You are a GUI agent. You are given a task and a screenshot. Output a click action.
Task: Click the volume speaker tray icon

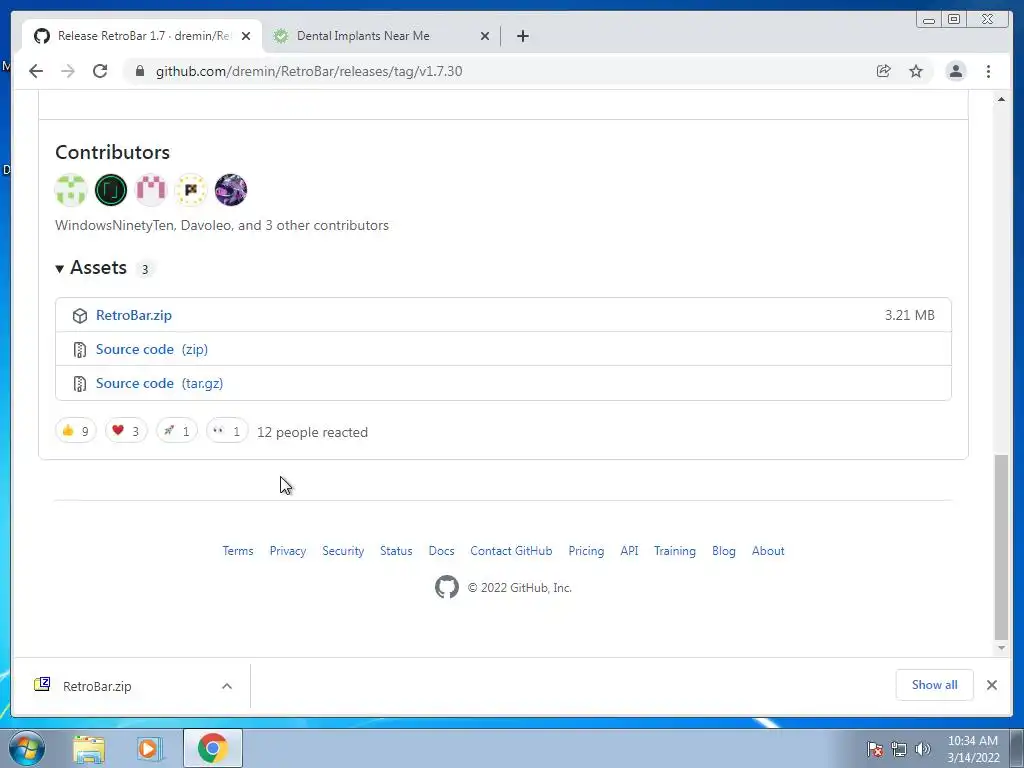click(x=923, y=749)
